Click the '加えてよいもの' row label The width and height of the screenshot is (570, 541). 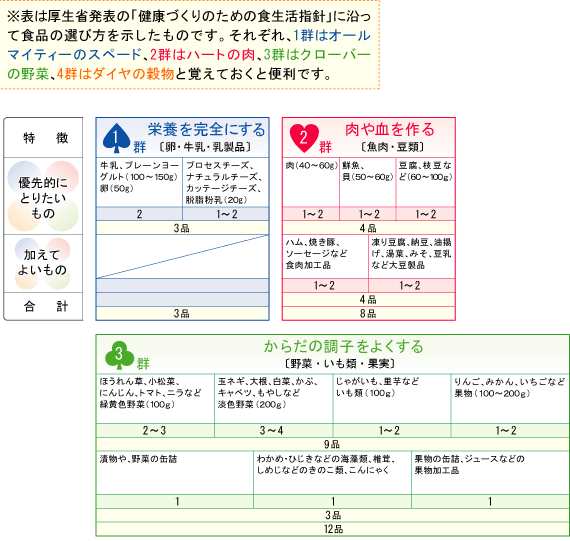coord(42,262)
